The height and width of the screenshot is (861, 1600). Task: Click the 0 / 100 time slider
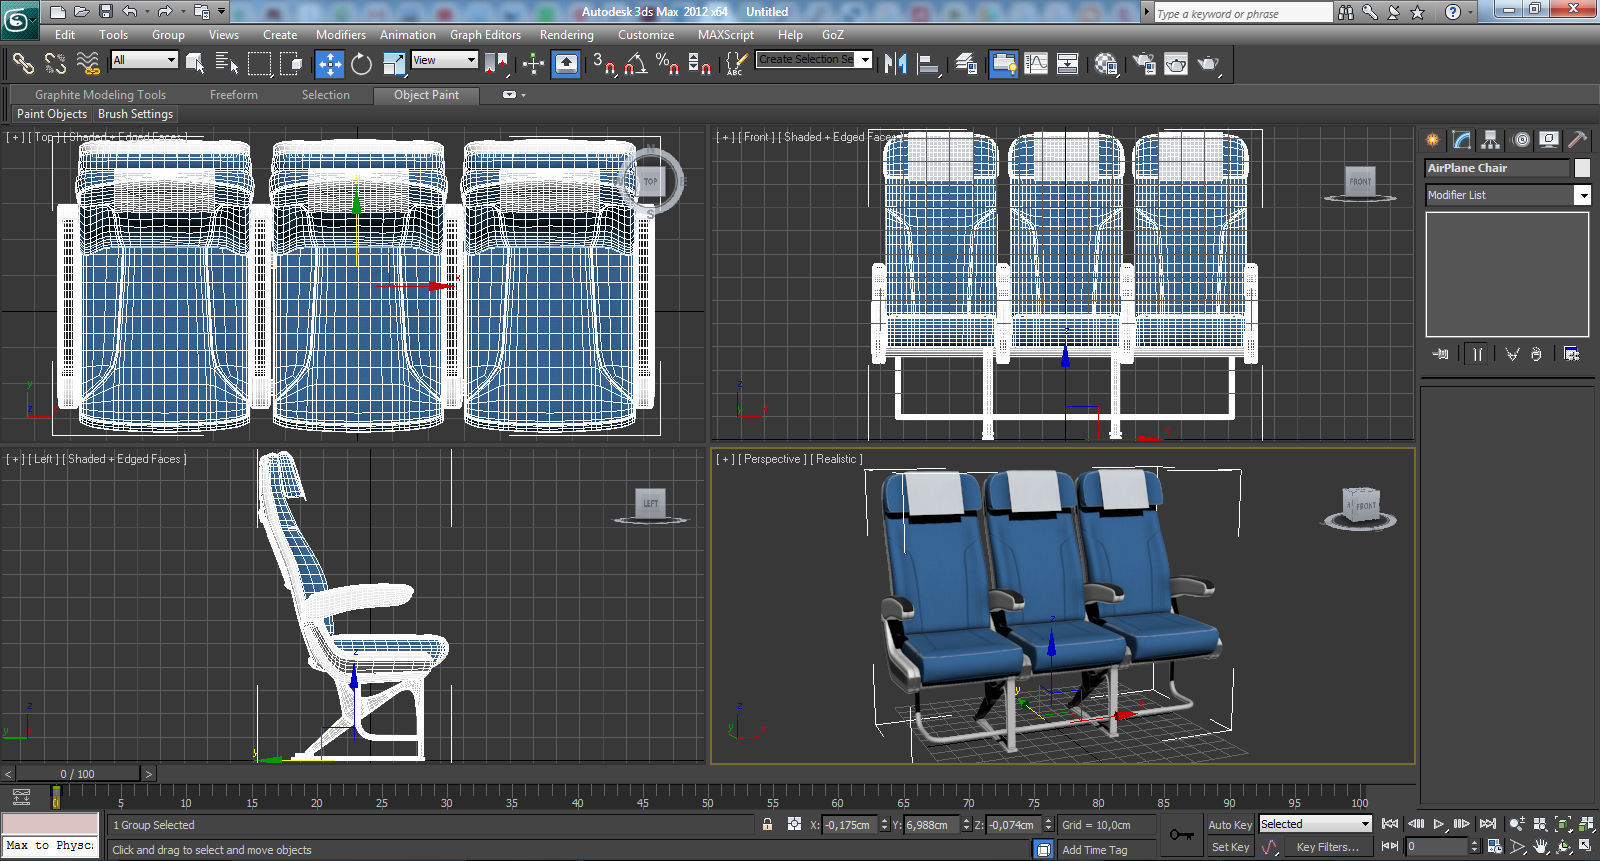click(x=77, y=774)
